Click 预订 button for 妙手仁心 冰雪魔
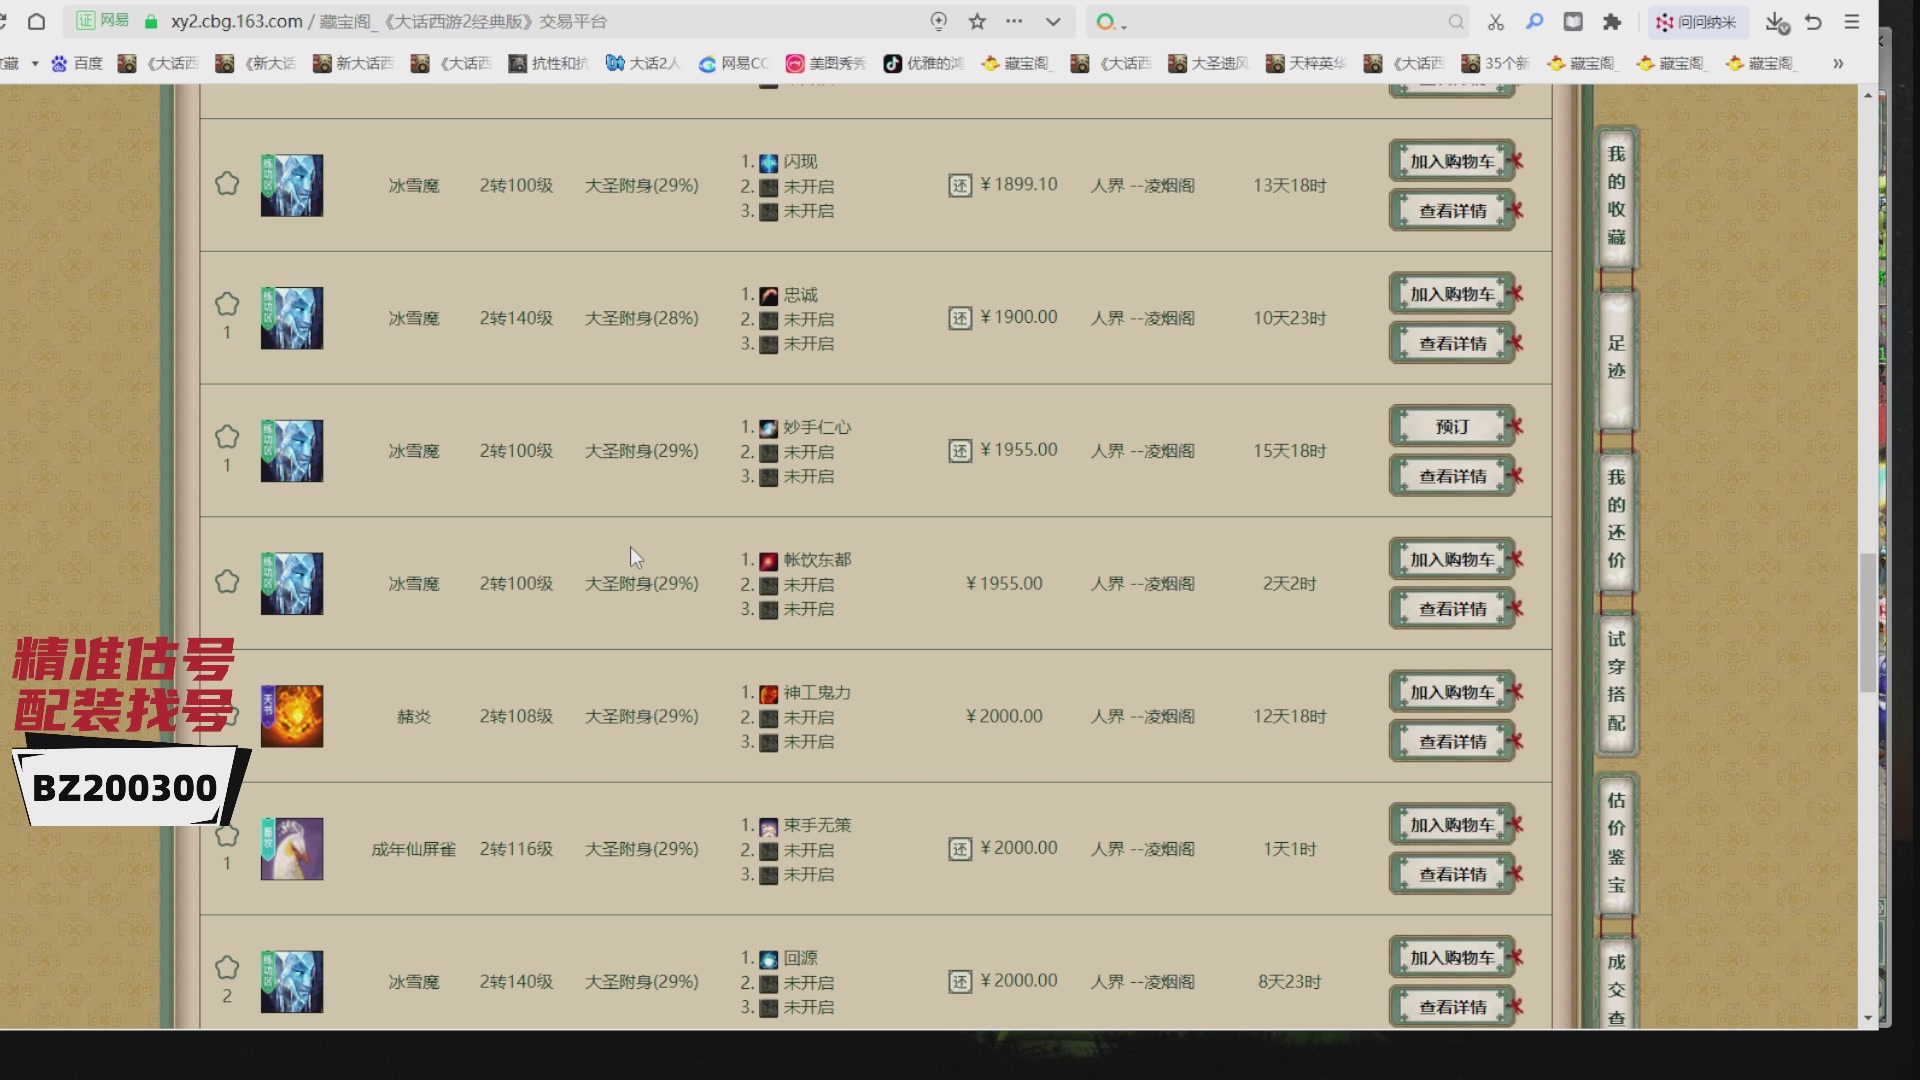 1451,427
